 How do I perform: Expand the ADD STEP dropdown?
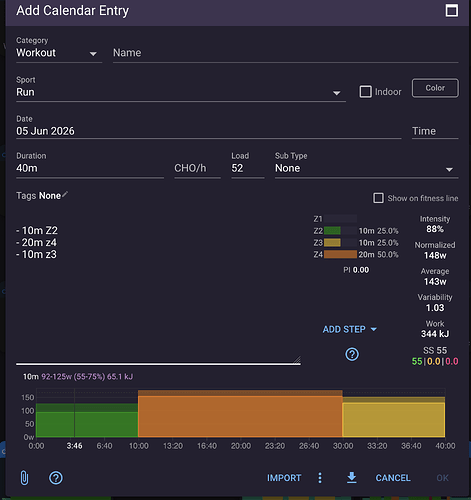tap(350, 329)
